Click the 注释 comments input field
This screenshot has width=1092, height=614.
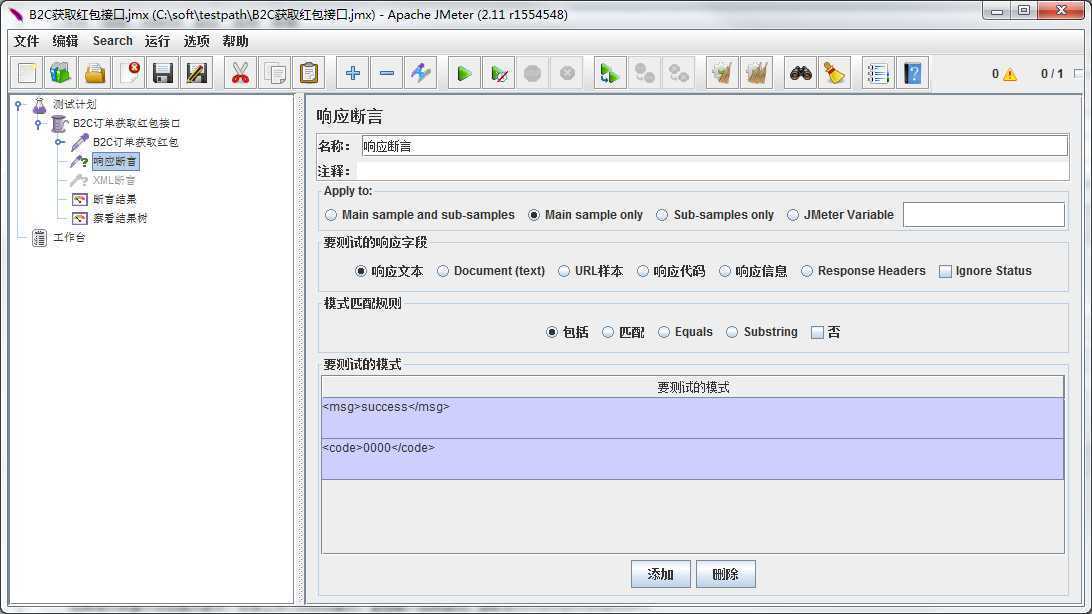pos(712,171)
